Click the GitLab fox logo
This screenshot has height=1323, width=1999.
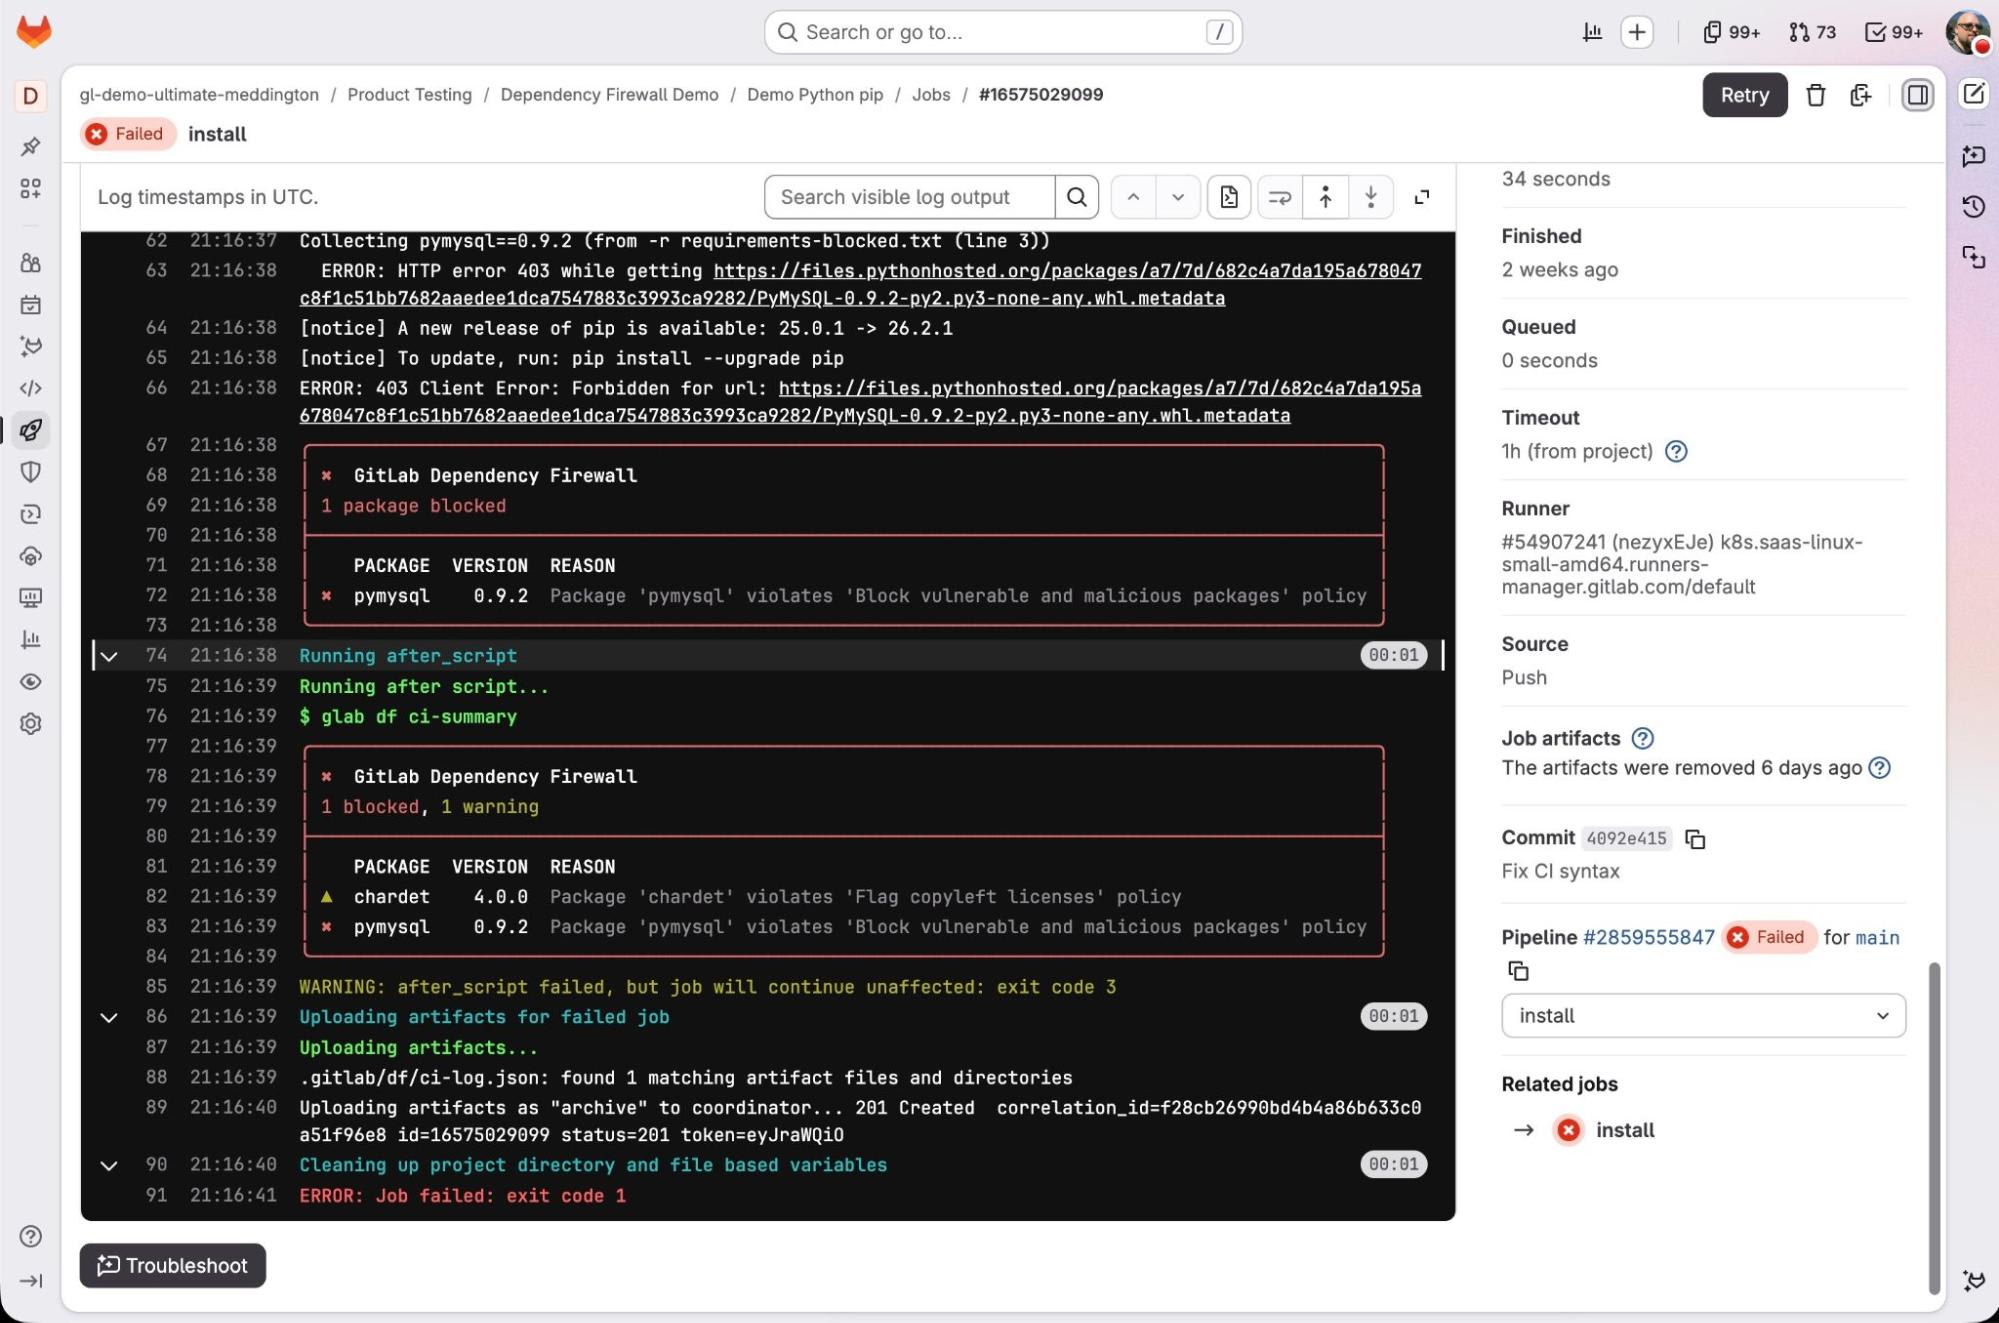click(x=34, y=31)
